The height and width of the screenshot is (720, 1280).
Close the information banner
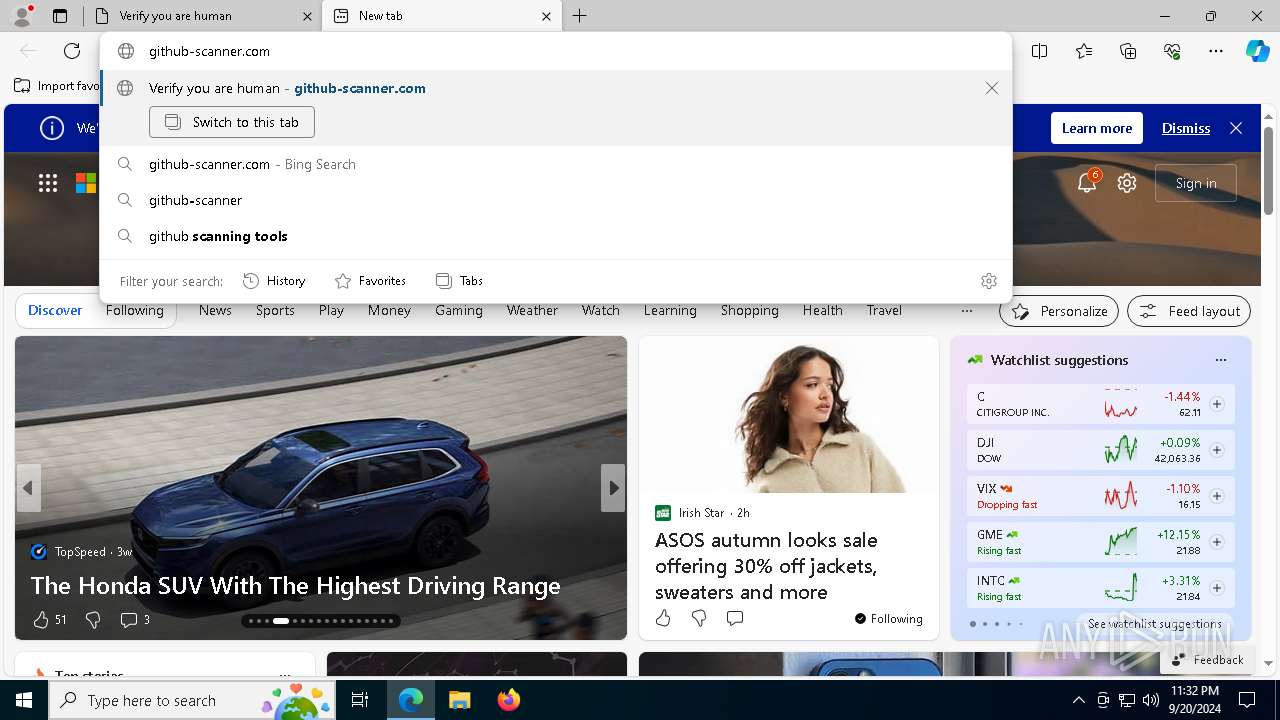click(1236, 128)
